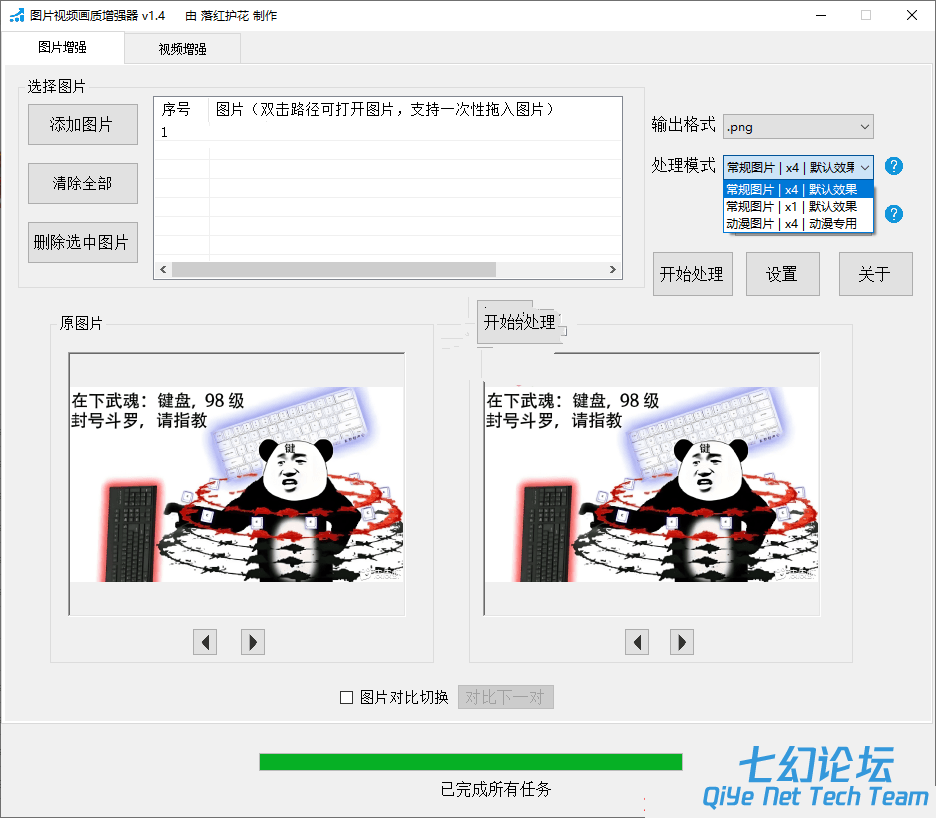936x818 pixels.
Task: Click the horizontal scrollbar thumb of image list
Action: (x=334, y=269)
